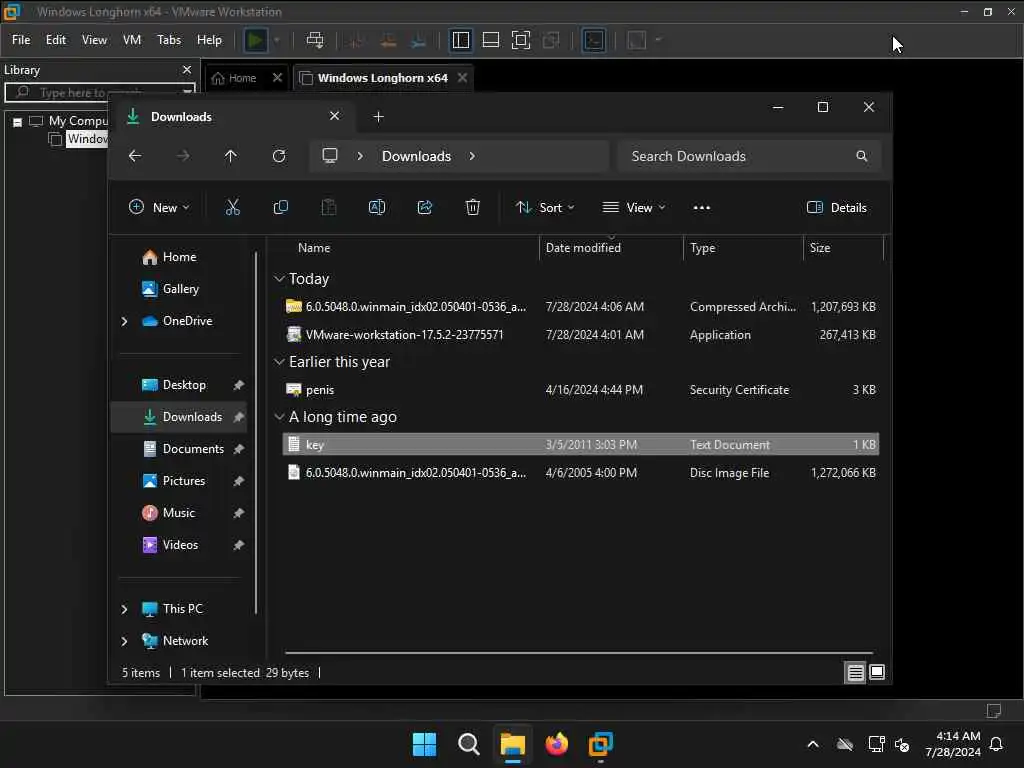This screenshot has height=768, width=1024.
Task: Expand OneDrive in navigation pane
Action: (124, 321)
